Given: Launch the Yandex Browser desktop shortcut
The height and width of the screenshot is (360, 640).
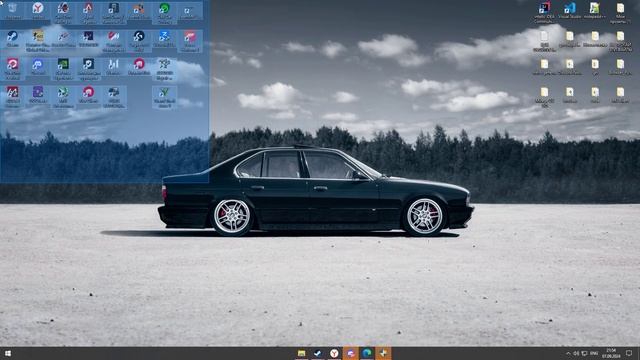Looking at the screenshot, I should pos(38,11).
